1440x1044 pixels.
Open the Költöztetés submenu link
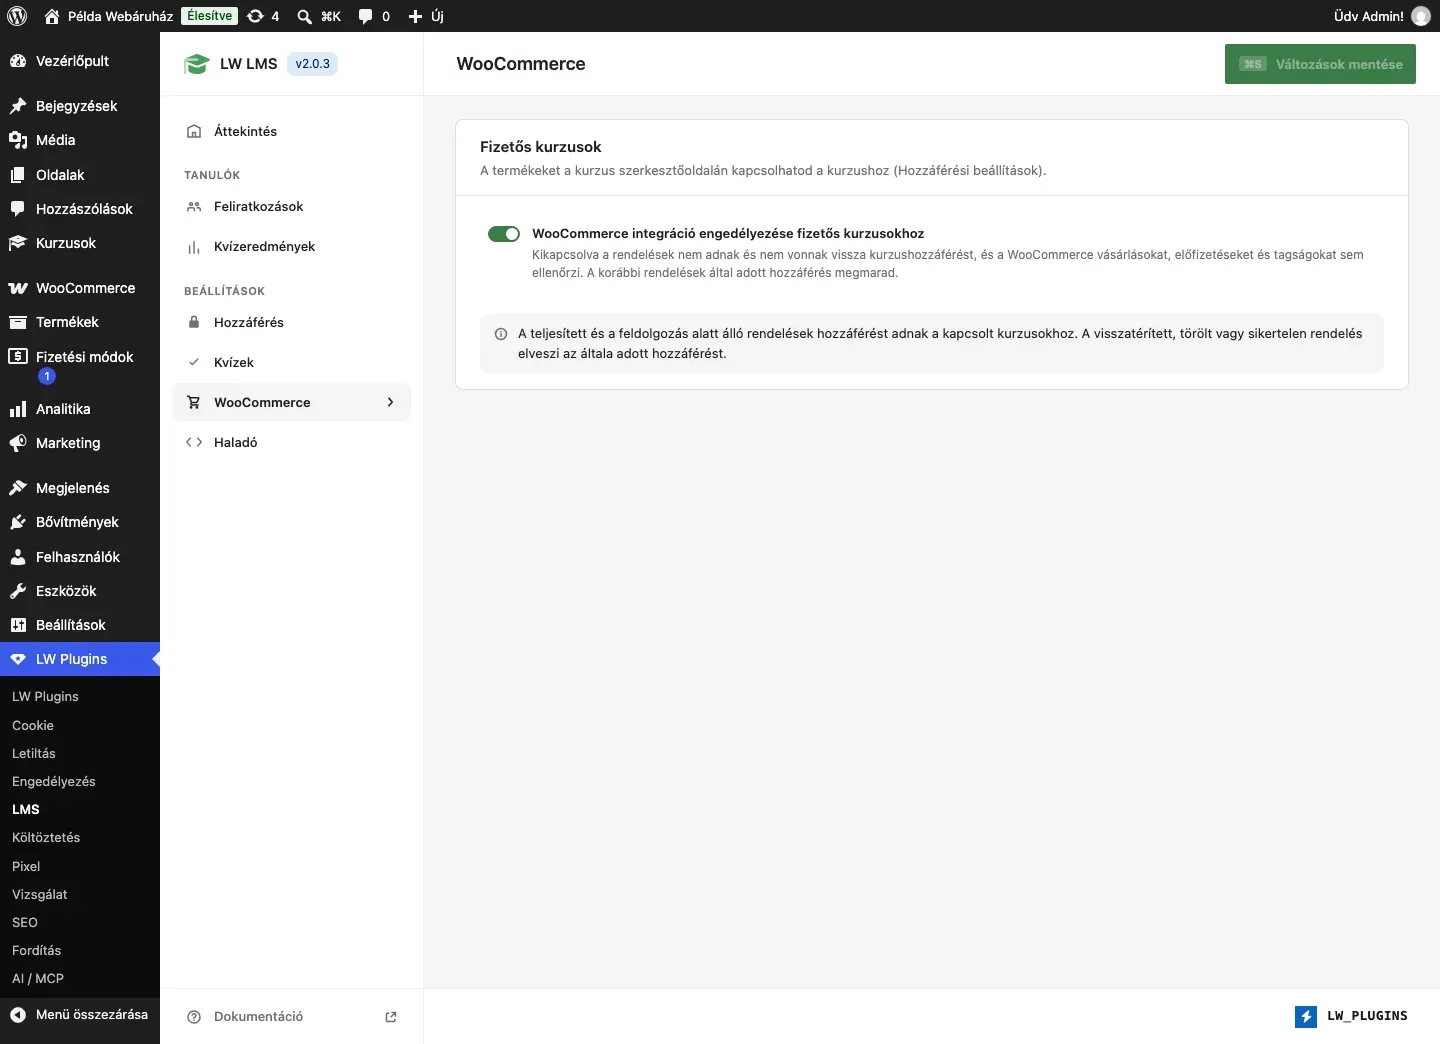click(x=46, y=838)
